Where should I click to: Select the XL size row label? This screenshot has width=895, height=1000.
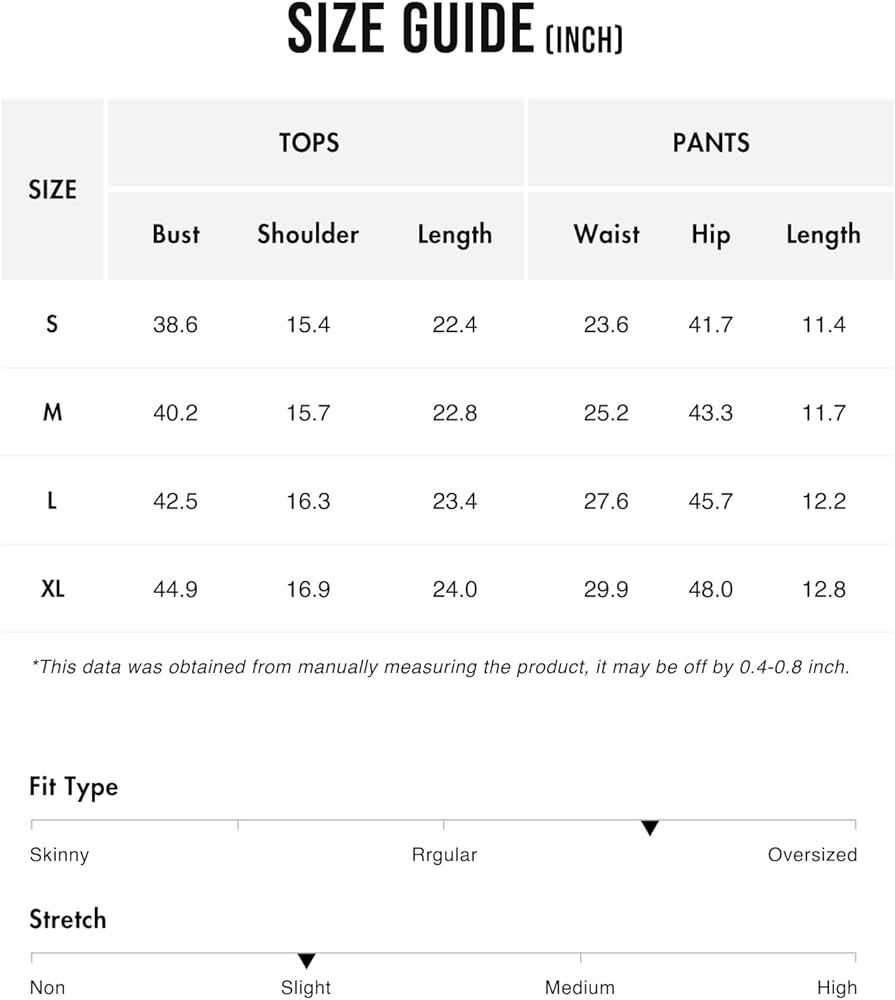[x=52, y=589]
